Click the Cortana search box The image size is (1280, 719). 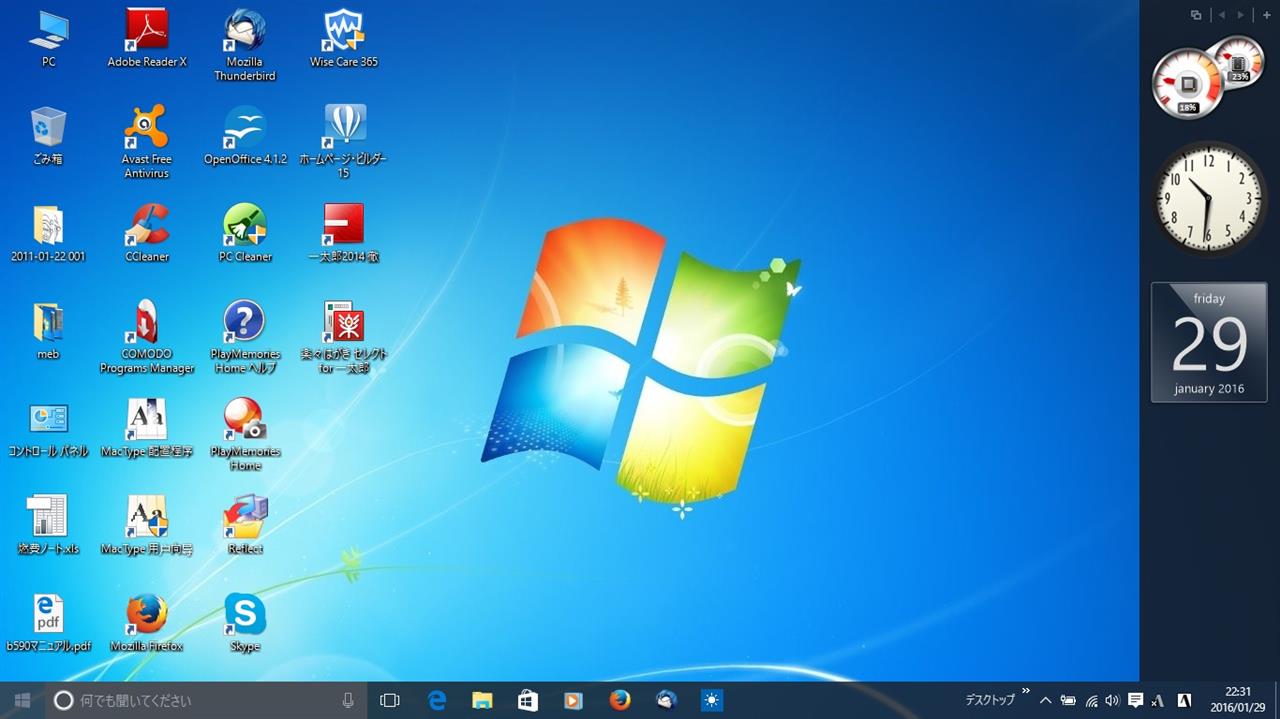coord(207,701)
